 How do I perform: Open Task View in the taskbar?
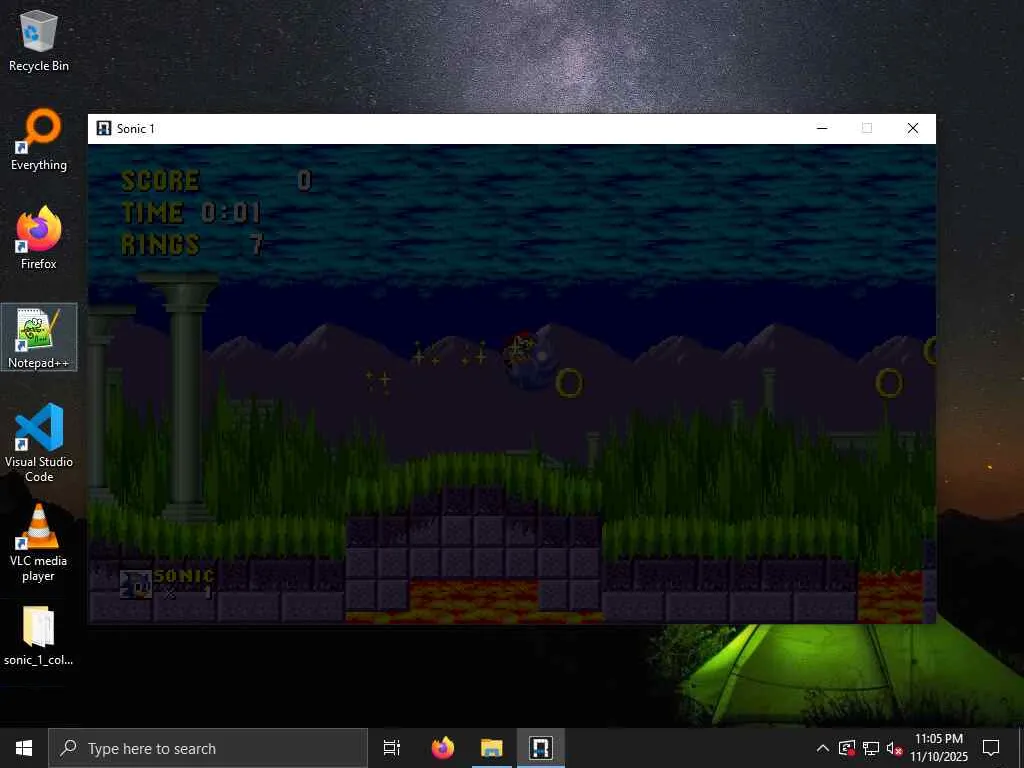click(x=392, y=748)
